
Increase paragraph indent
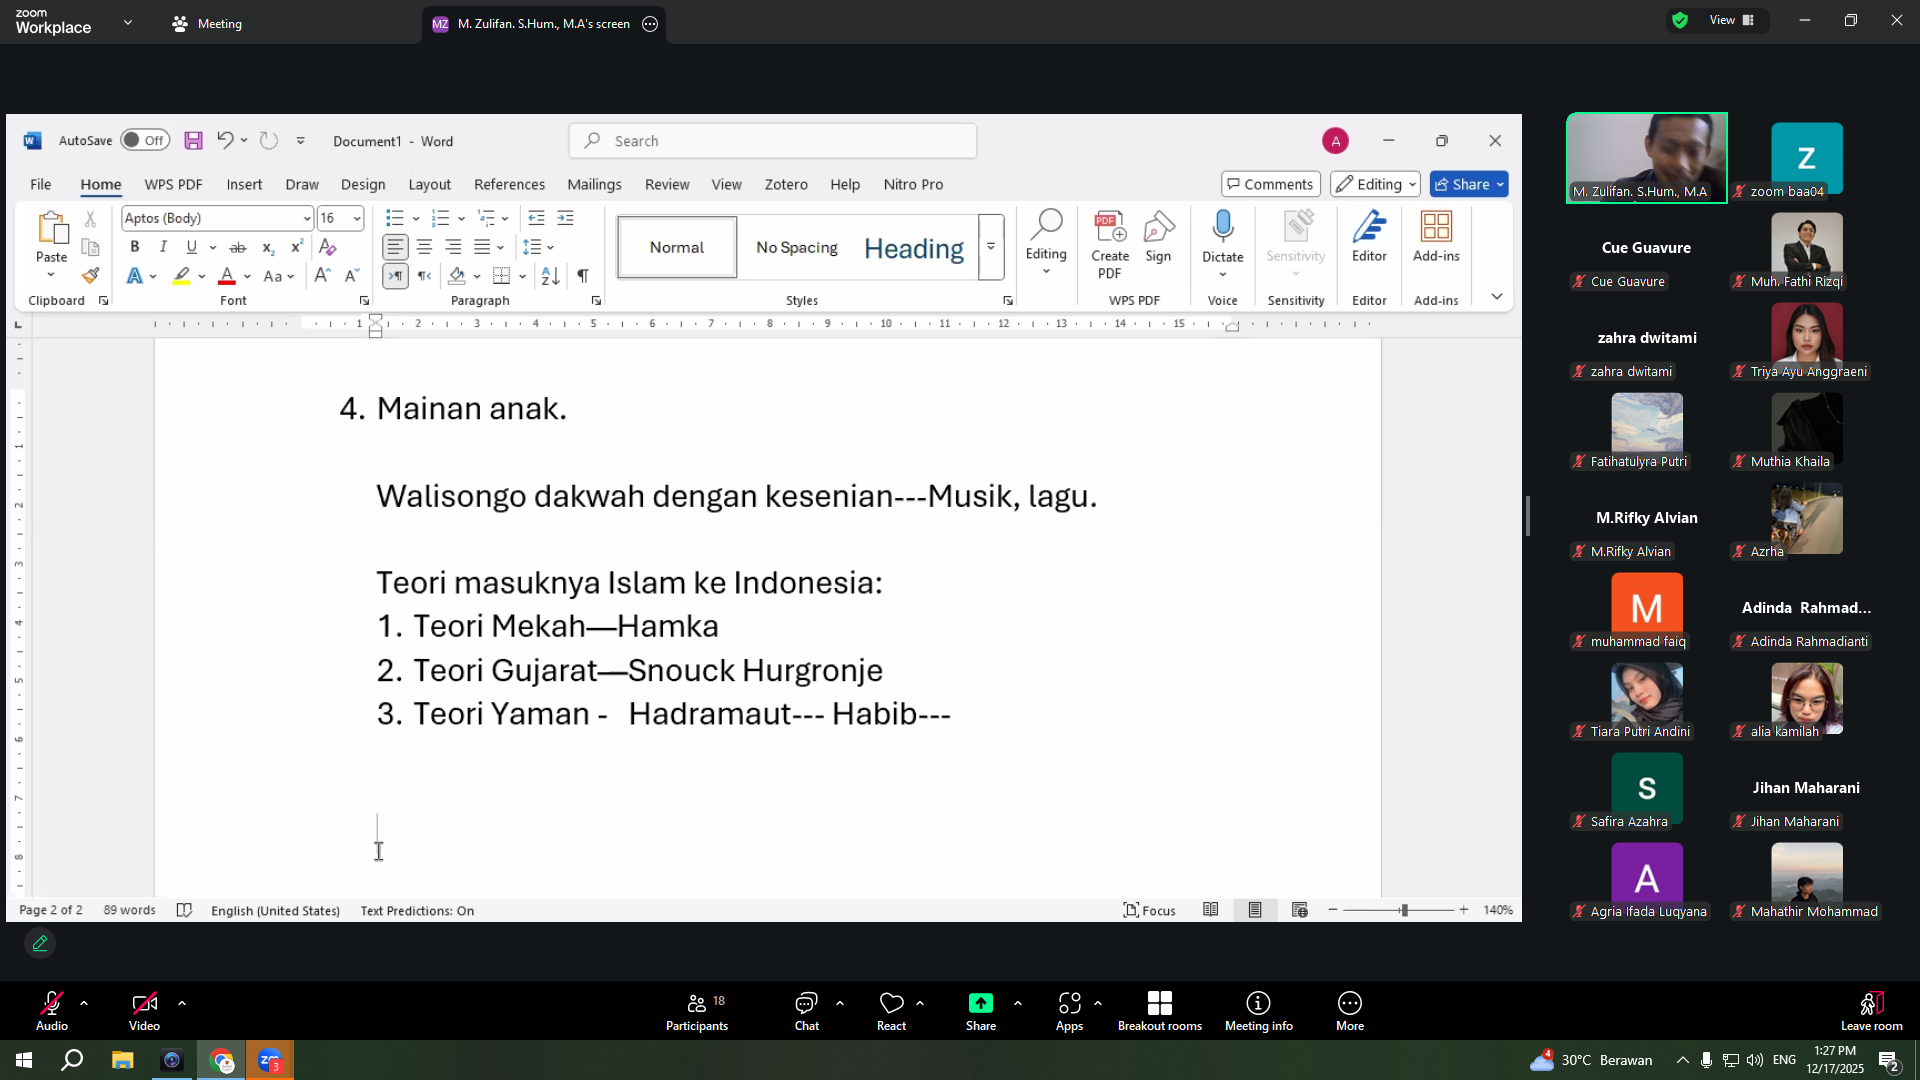pyautogui.click(x=565, y=218)
